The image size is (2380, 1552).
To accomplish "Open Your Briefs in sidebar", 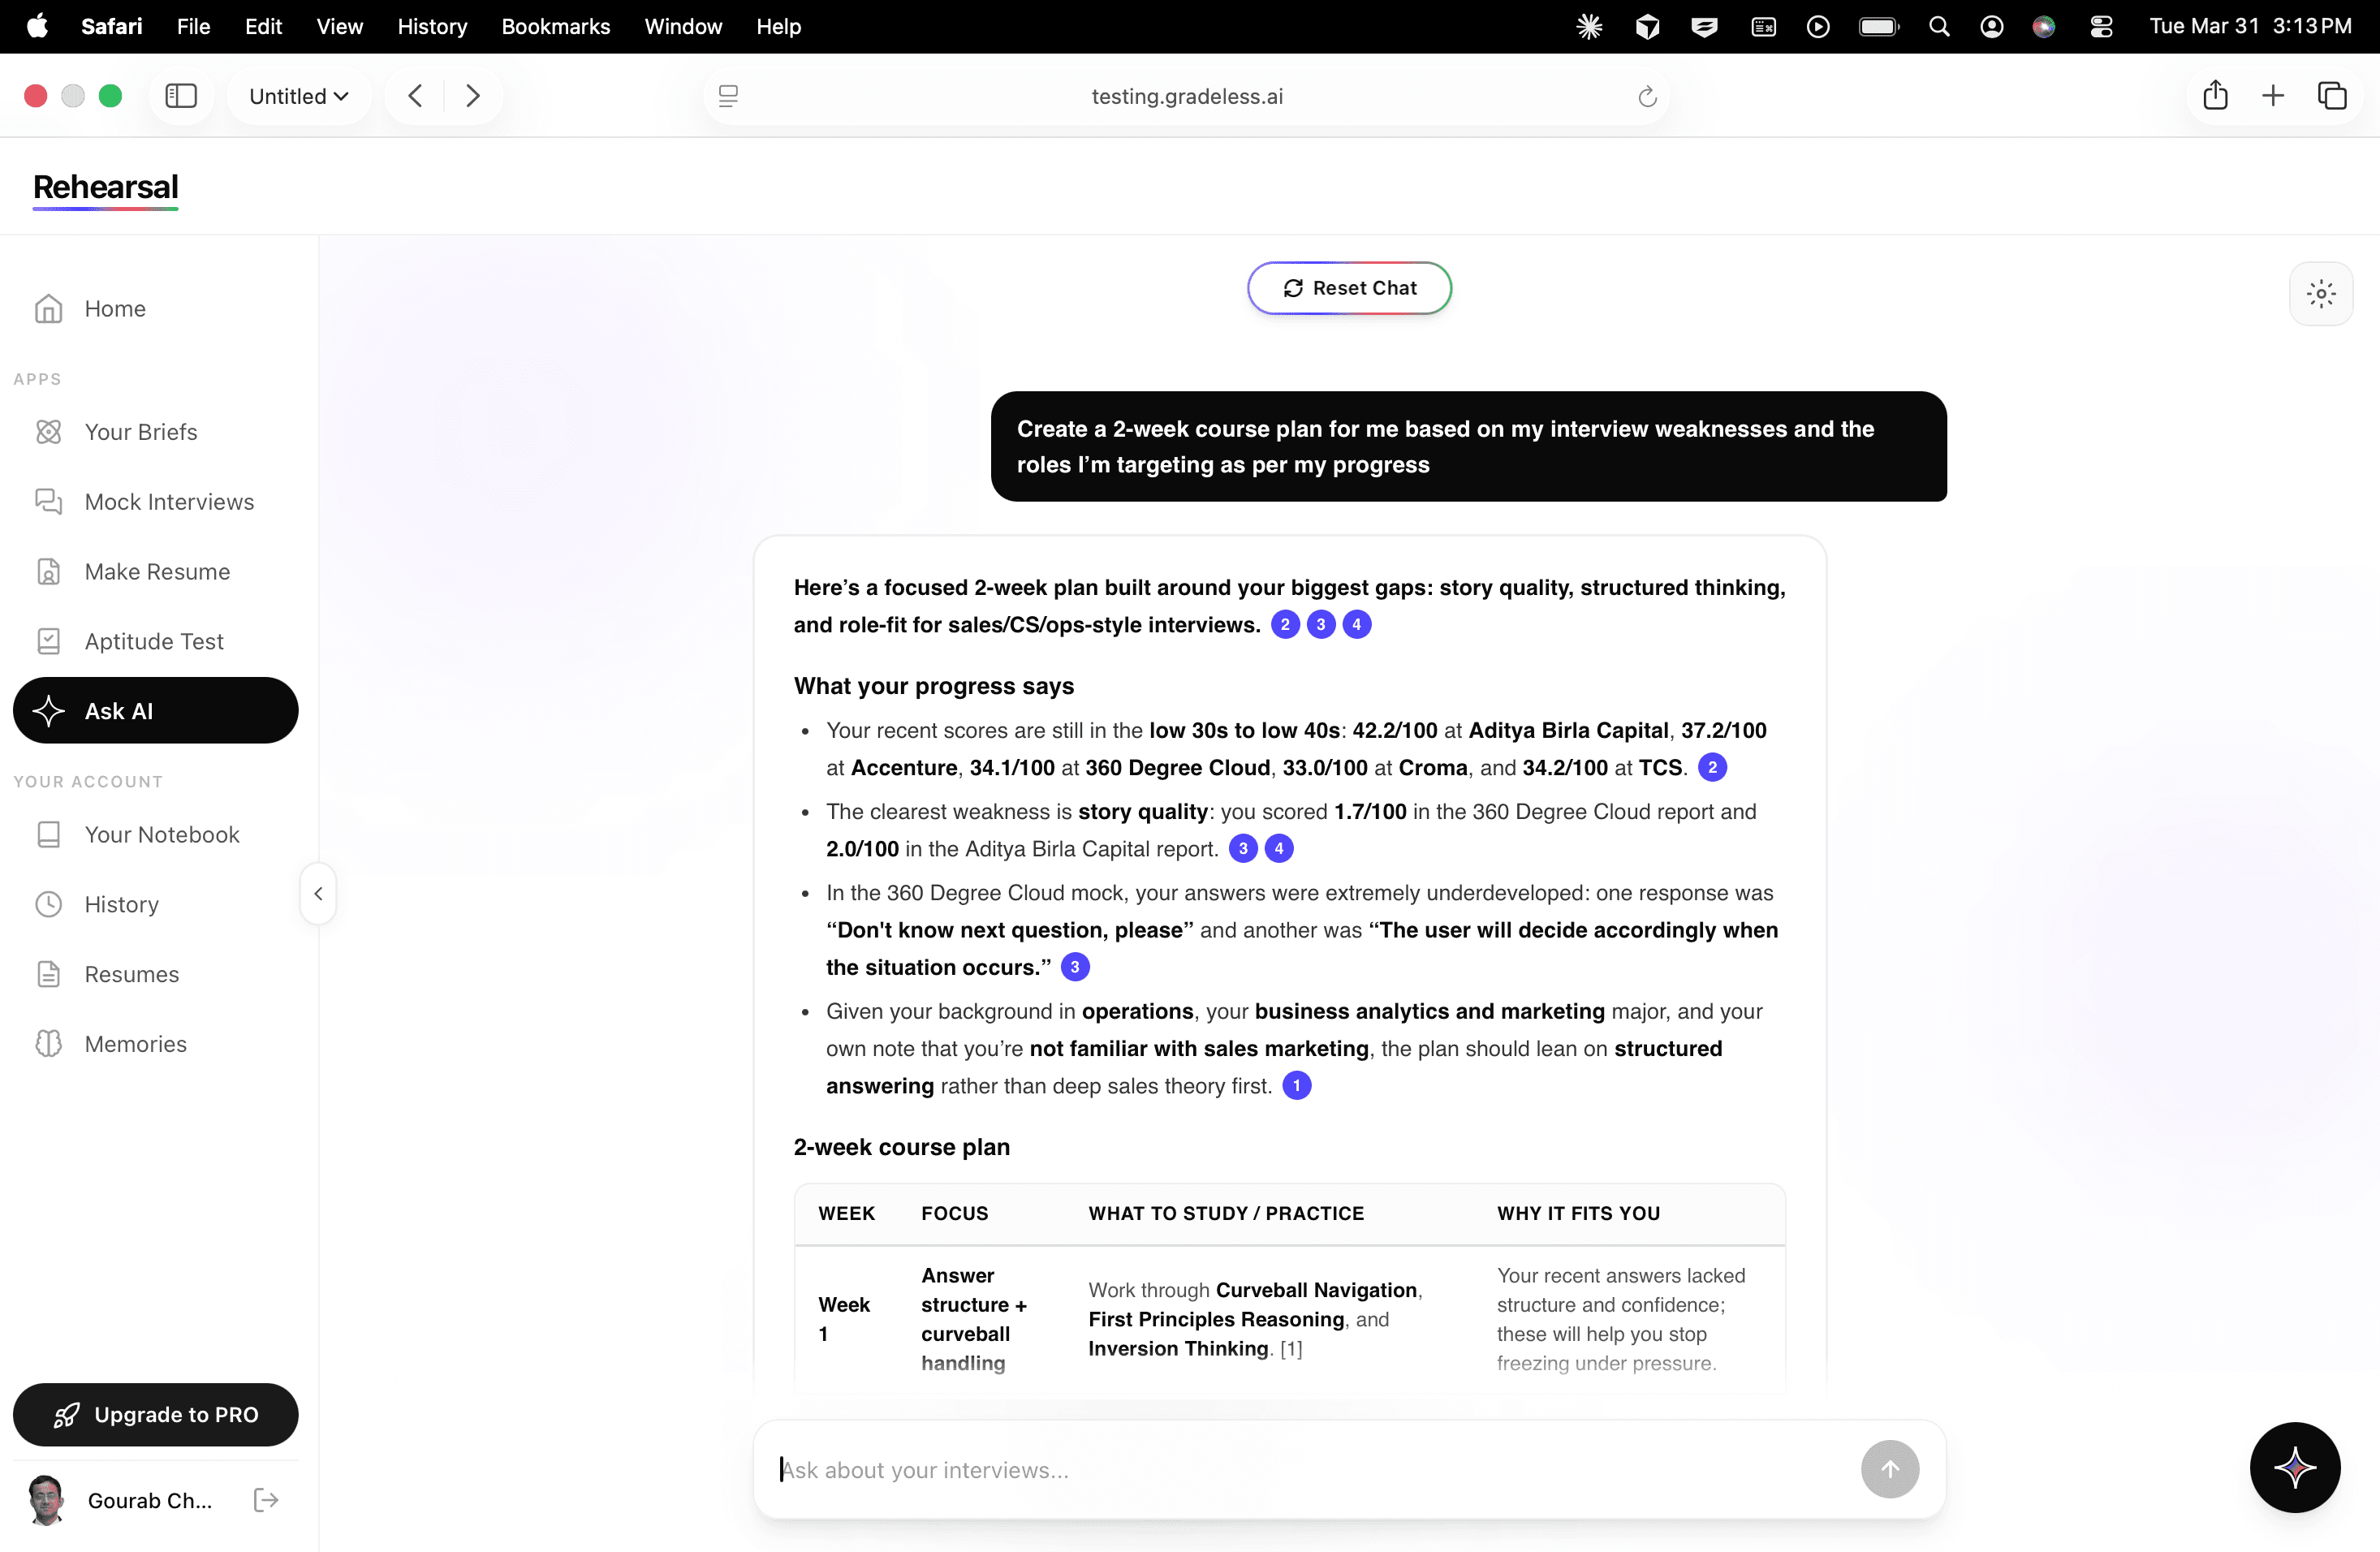I will coord(155,432).
